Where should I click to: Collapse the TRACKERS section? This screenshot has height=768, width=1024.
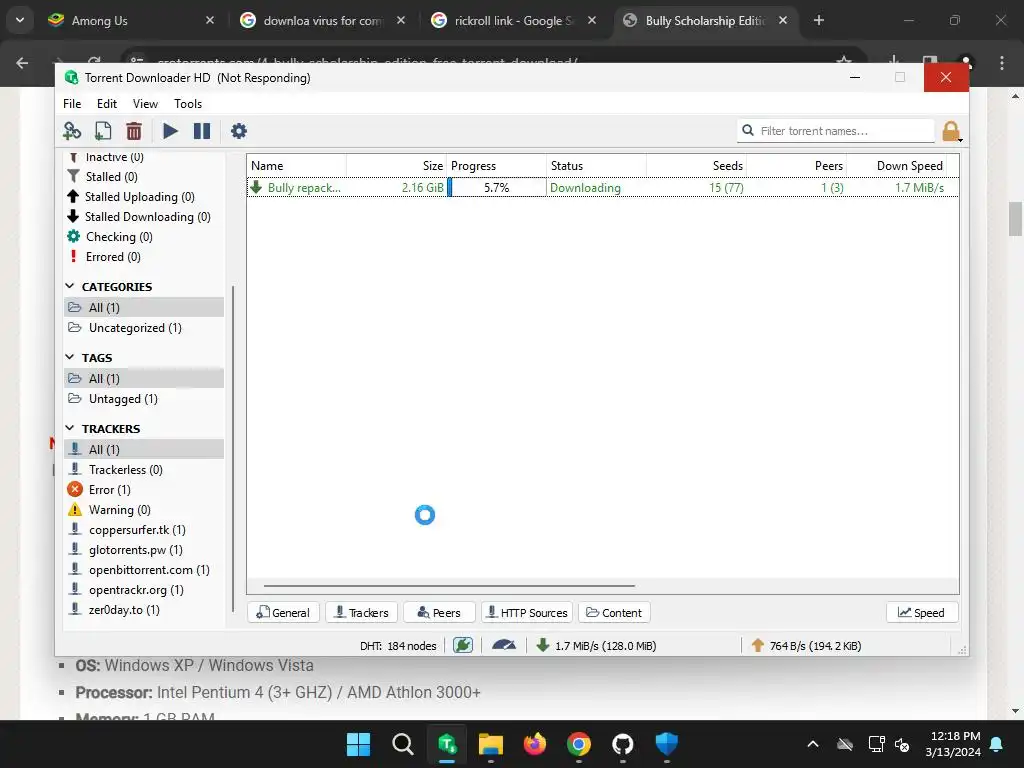pyautogui.click(x=70, y=428)
